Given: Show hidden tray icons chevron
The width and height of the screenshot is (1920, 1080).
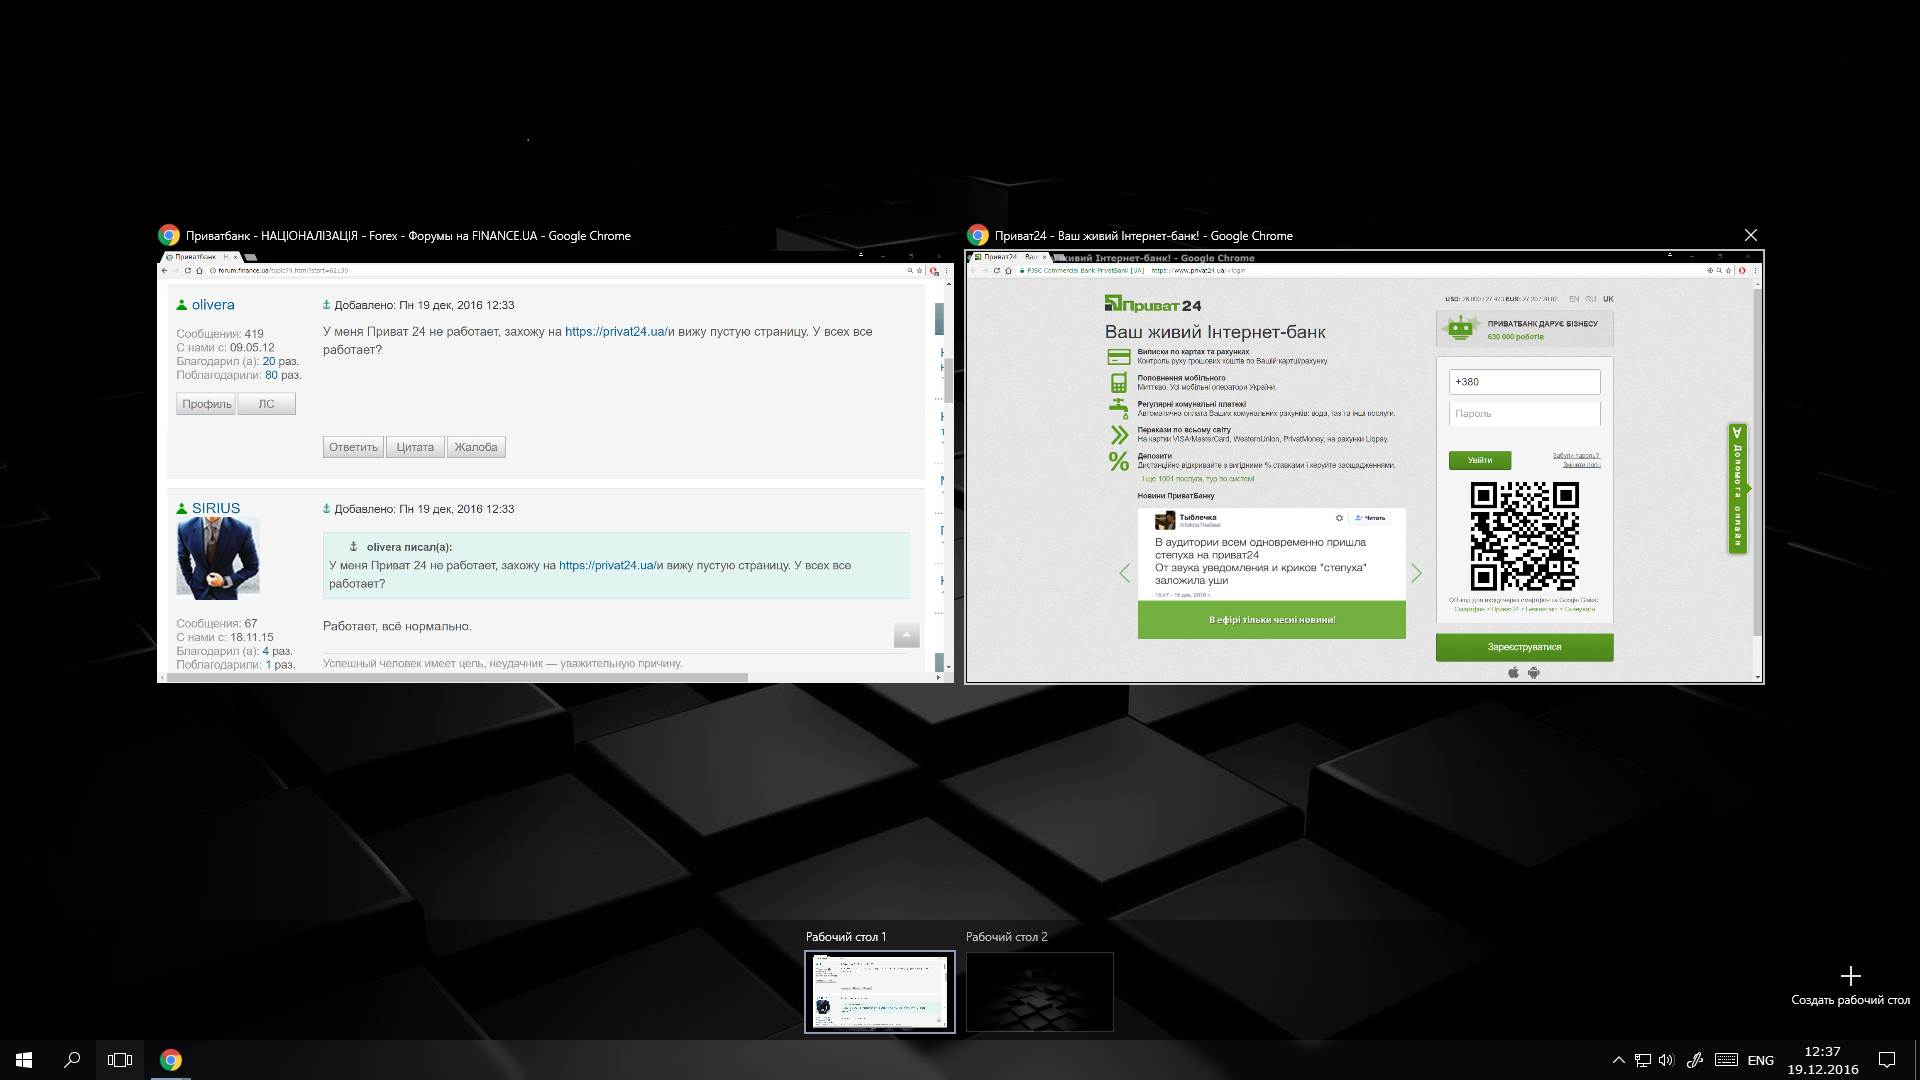Looking at the screenshot, I should coord(1618,1060).
